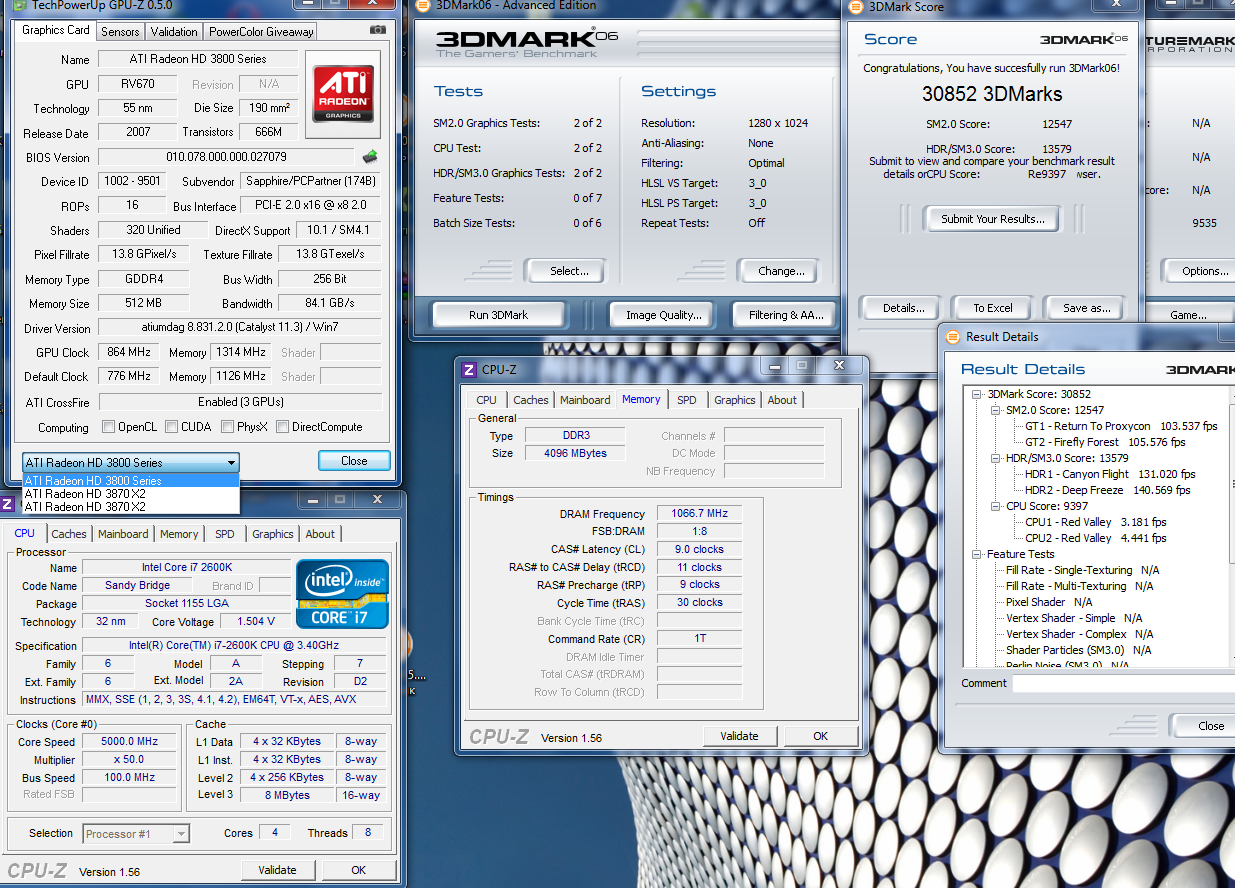This screenshot has width=1235, height=888.
Task: Collapse the Feature Tests tree node
Action: (979, 554)
